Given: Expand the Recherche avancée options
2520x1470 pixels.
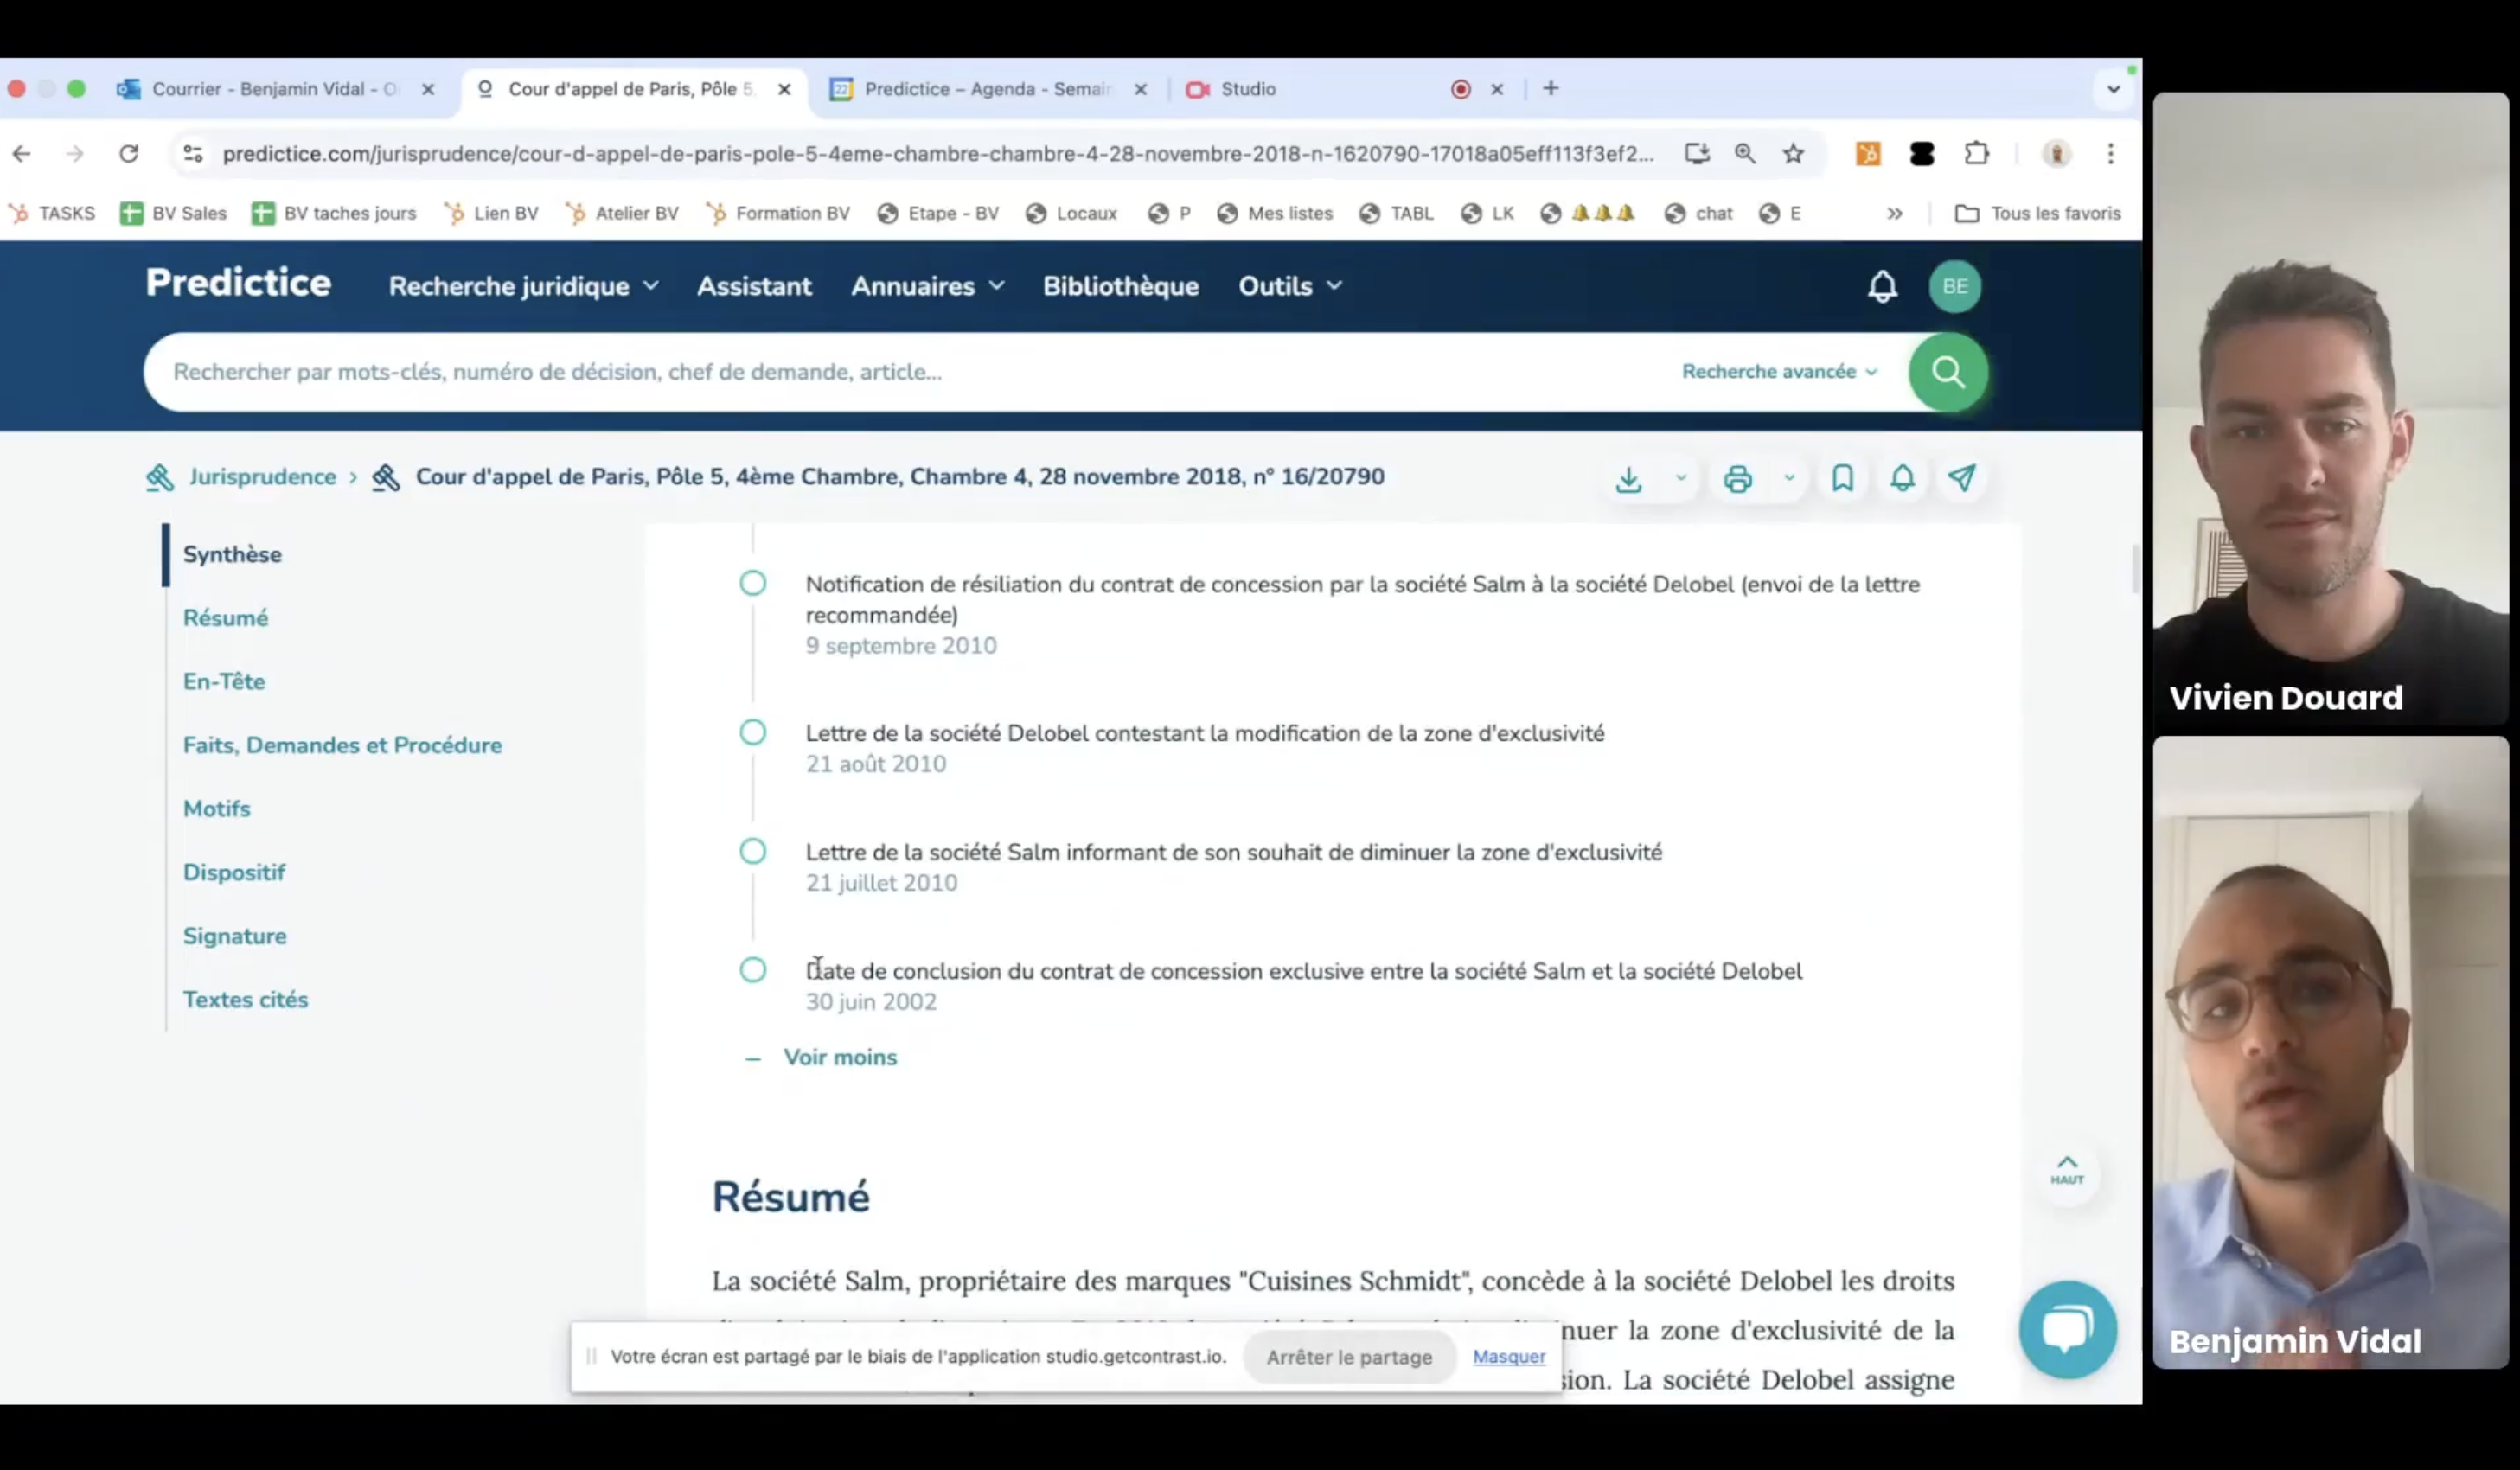Looking at the screenshot, I should point(1778,371).
